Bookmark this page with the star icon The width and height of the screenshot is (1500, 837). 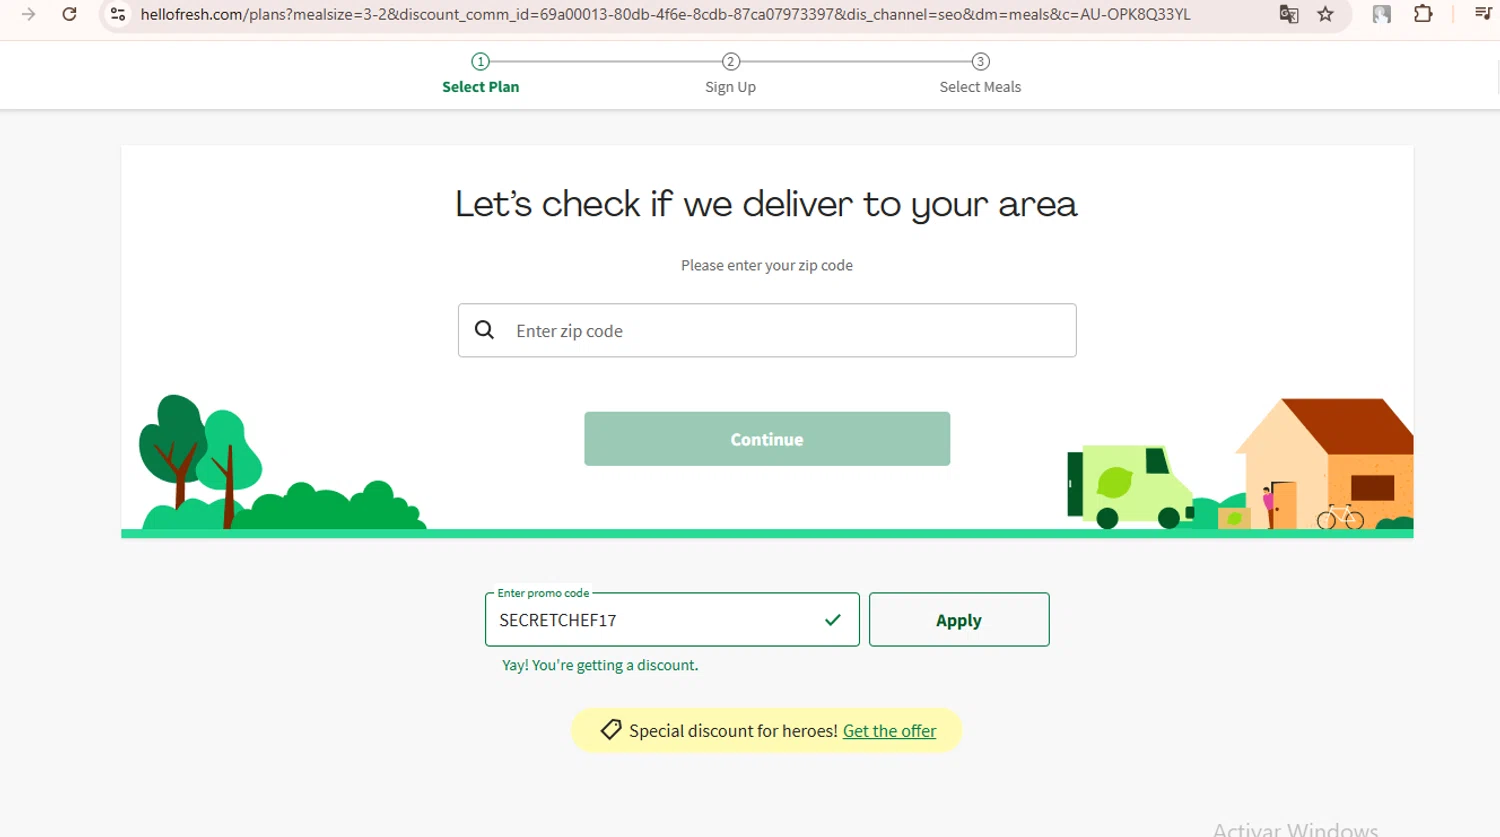point(1326,14)
